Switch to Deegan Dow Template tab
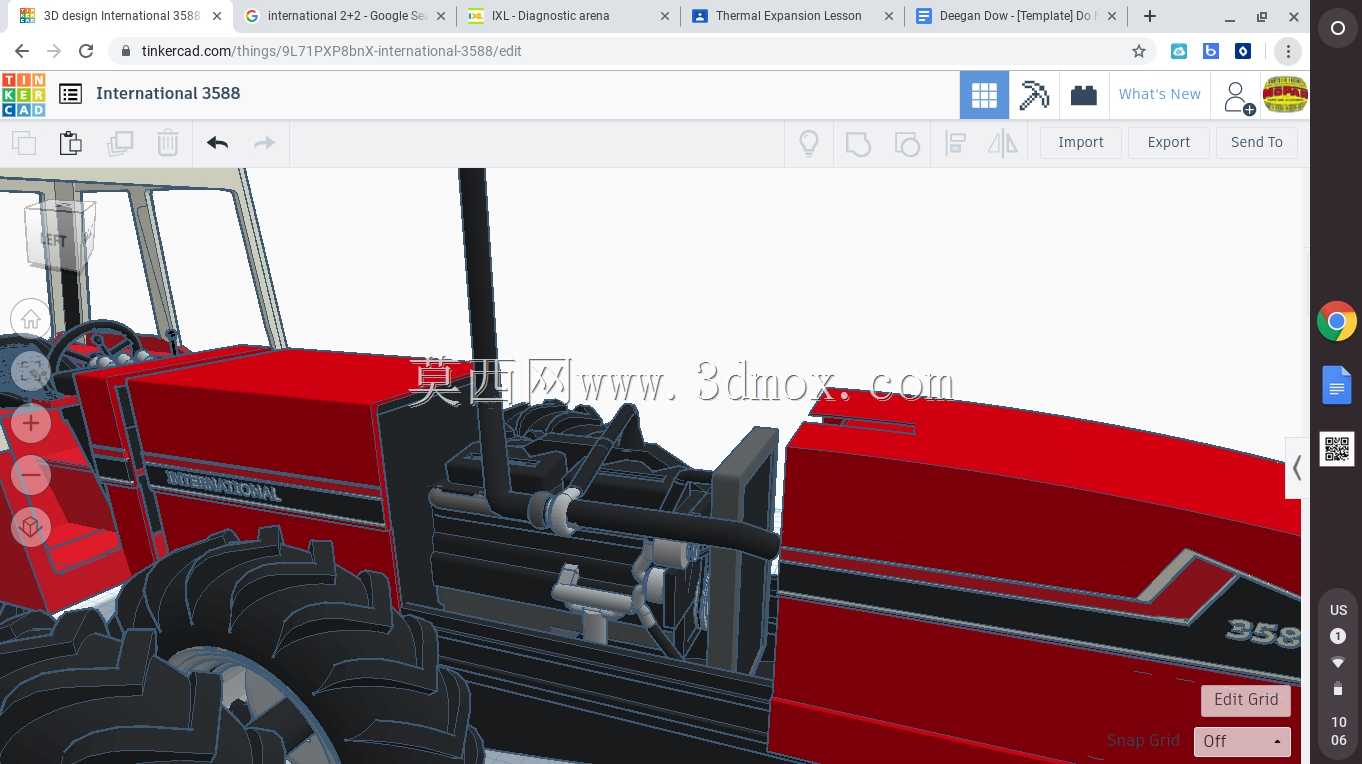 coord(1016,16)
